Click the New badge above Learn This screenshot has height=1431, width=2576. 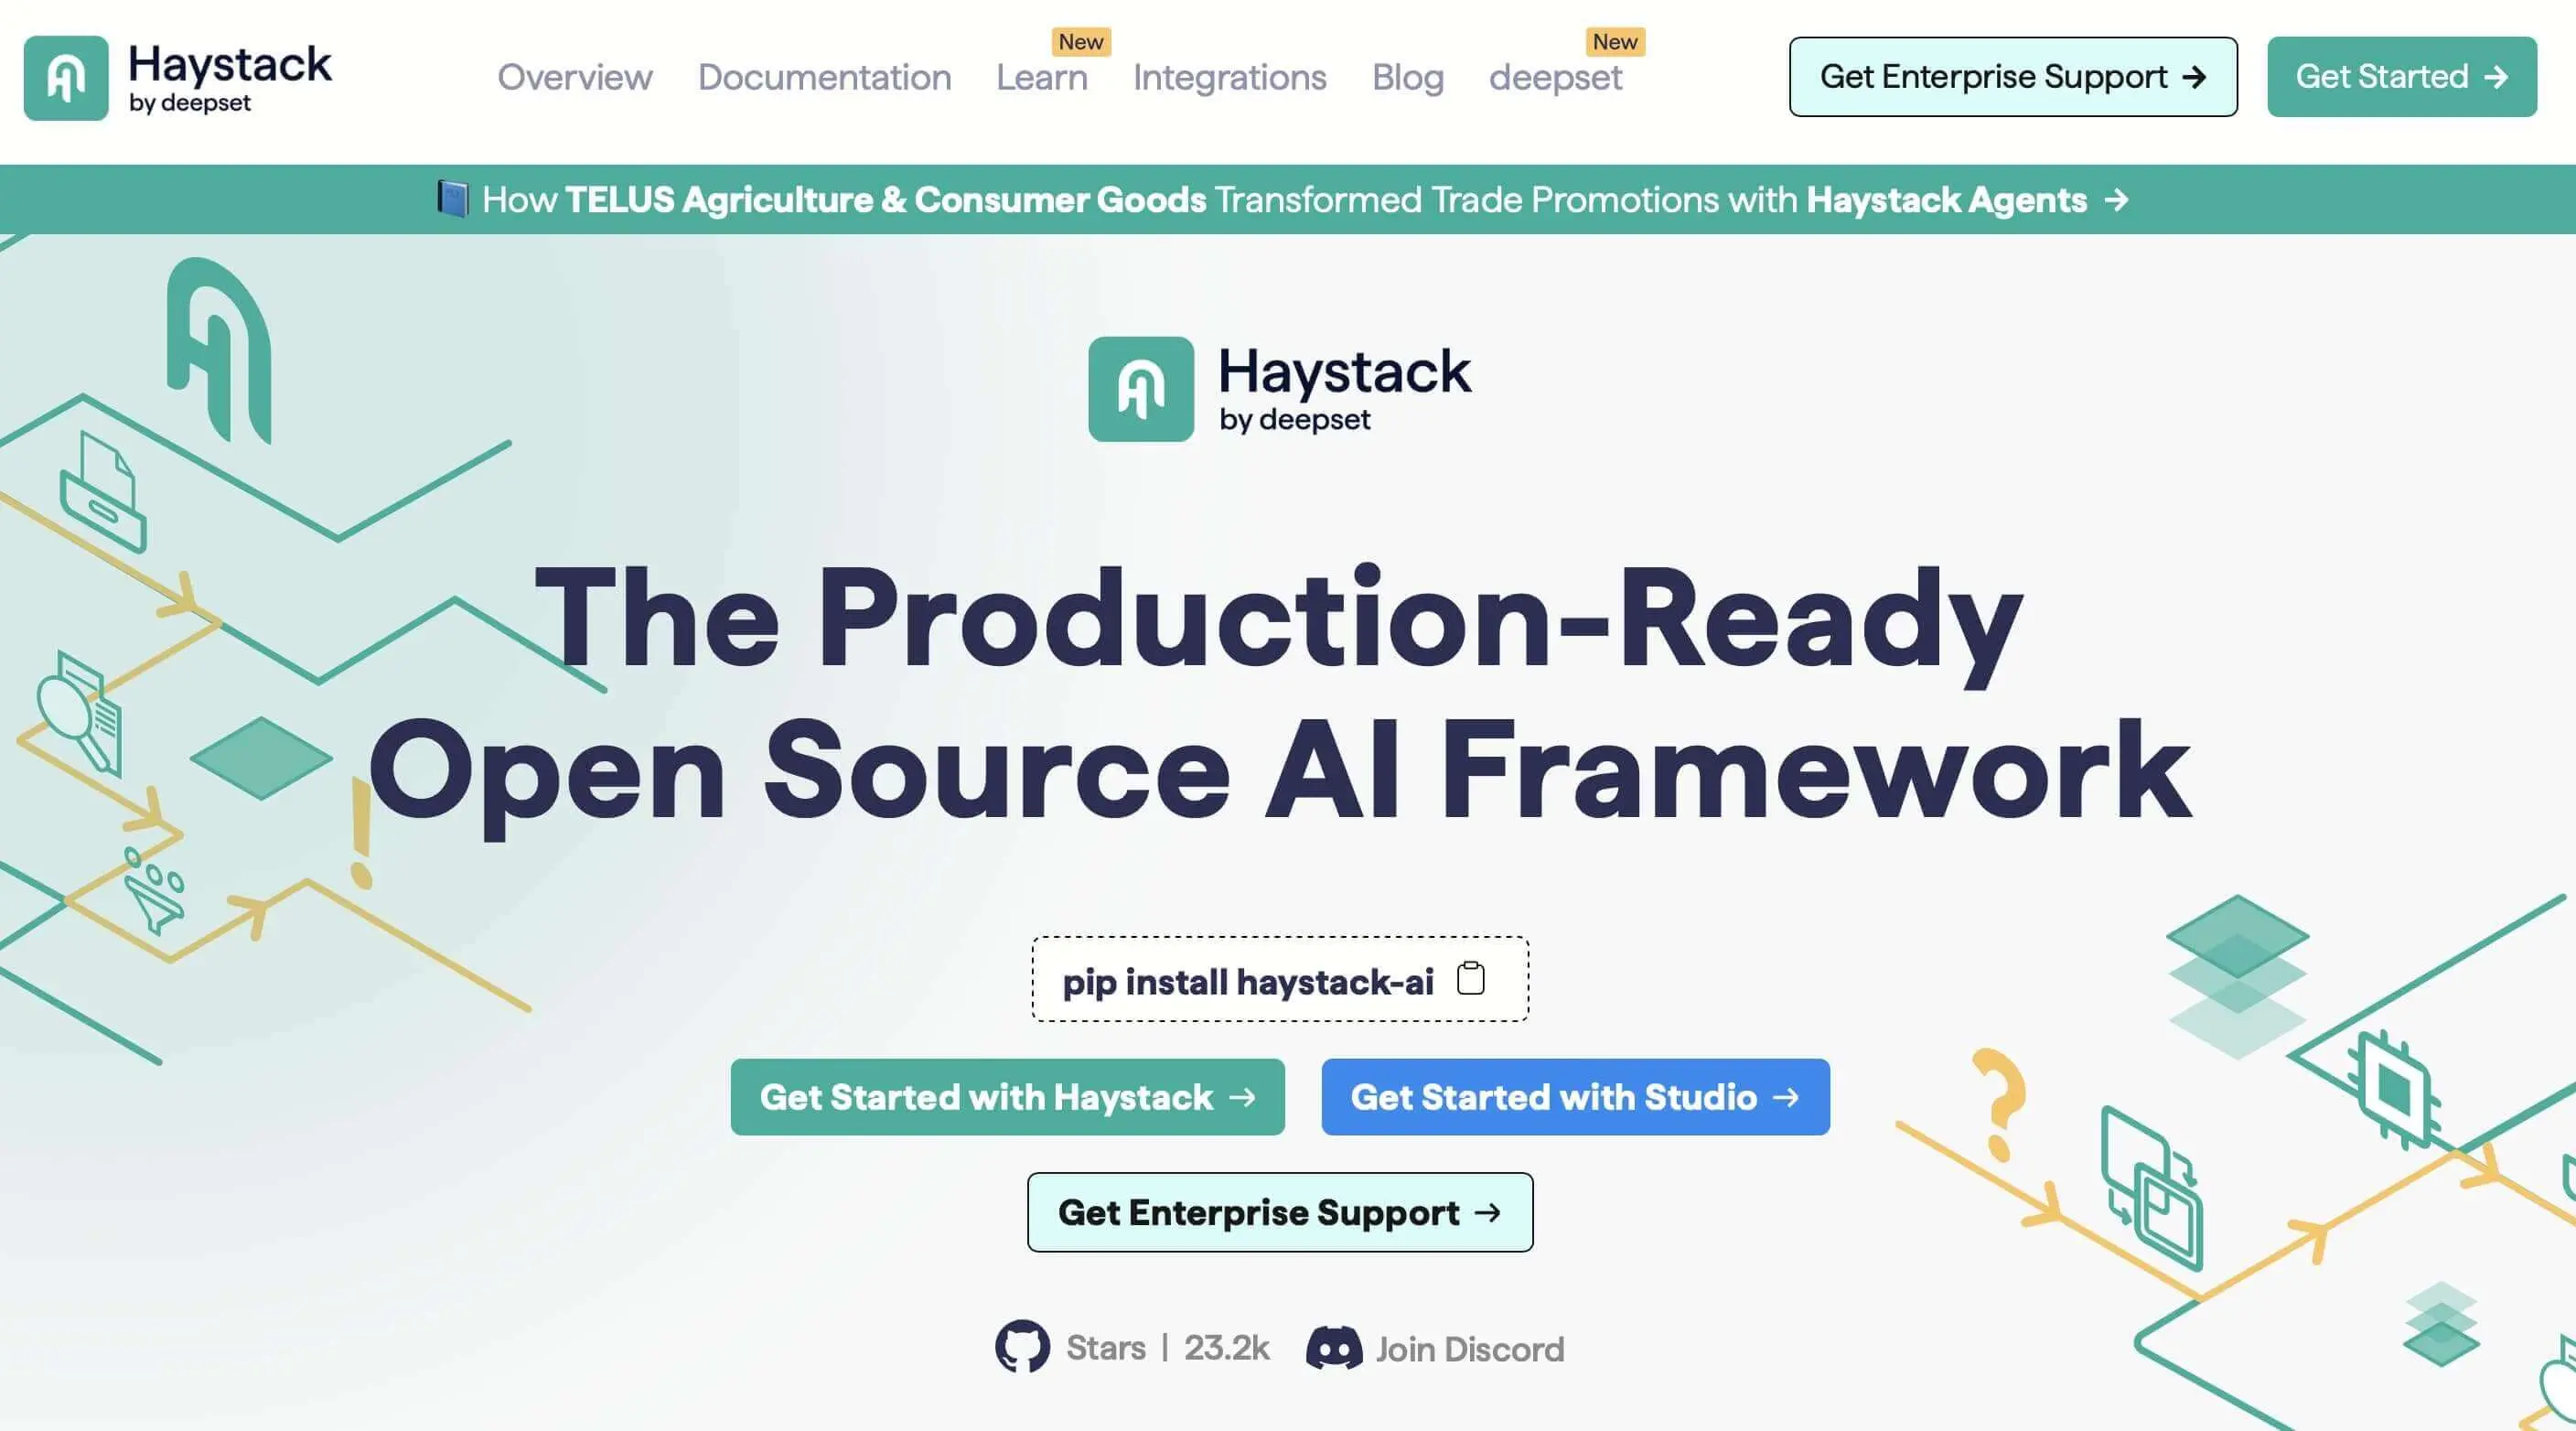pos(1082,42)
